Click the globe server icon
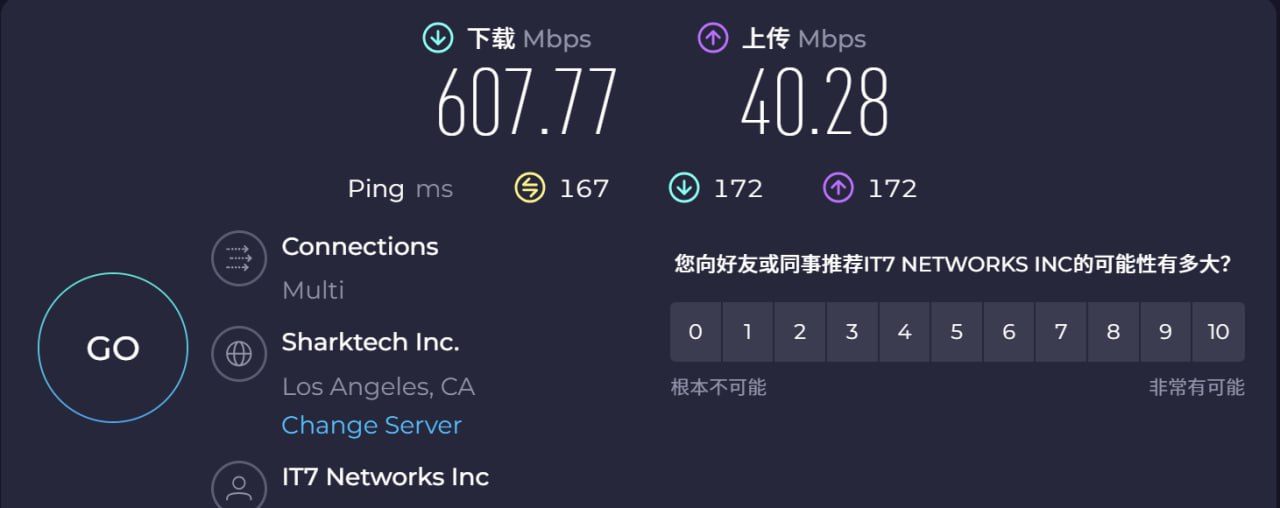 [x=239, y=354]
